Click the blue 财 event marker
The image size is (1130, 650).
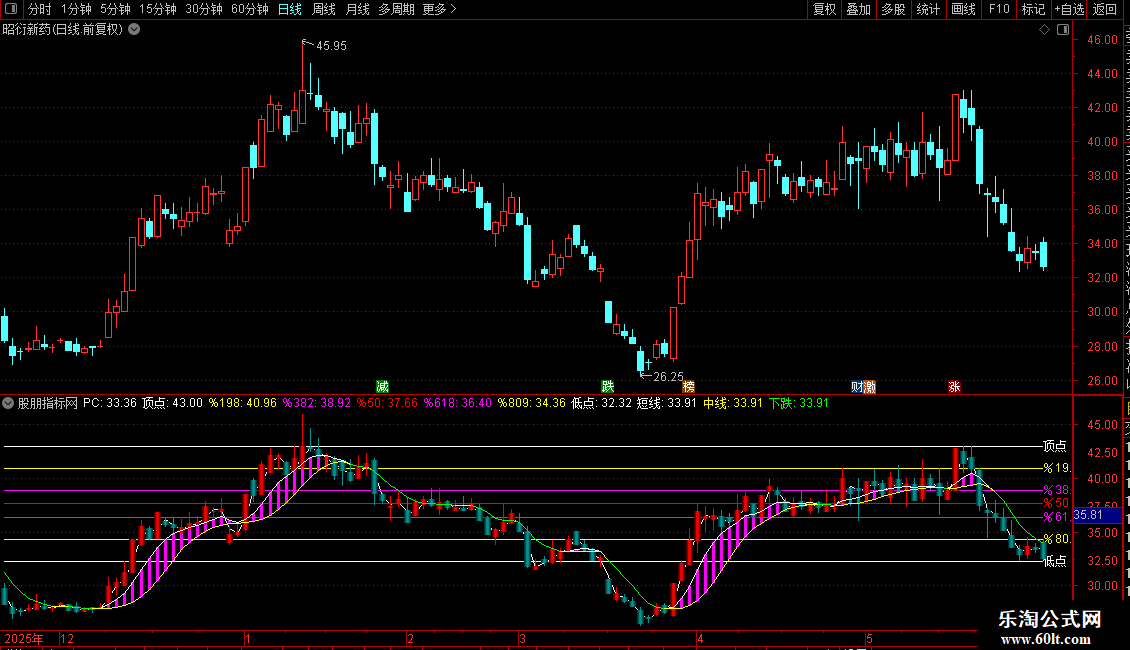point(857,387)
